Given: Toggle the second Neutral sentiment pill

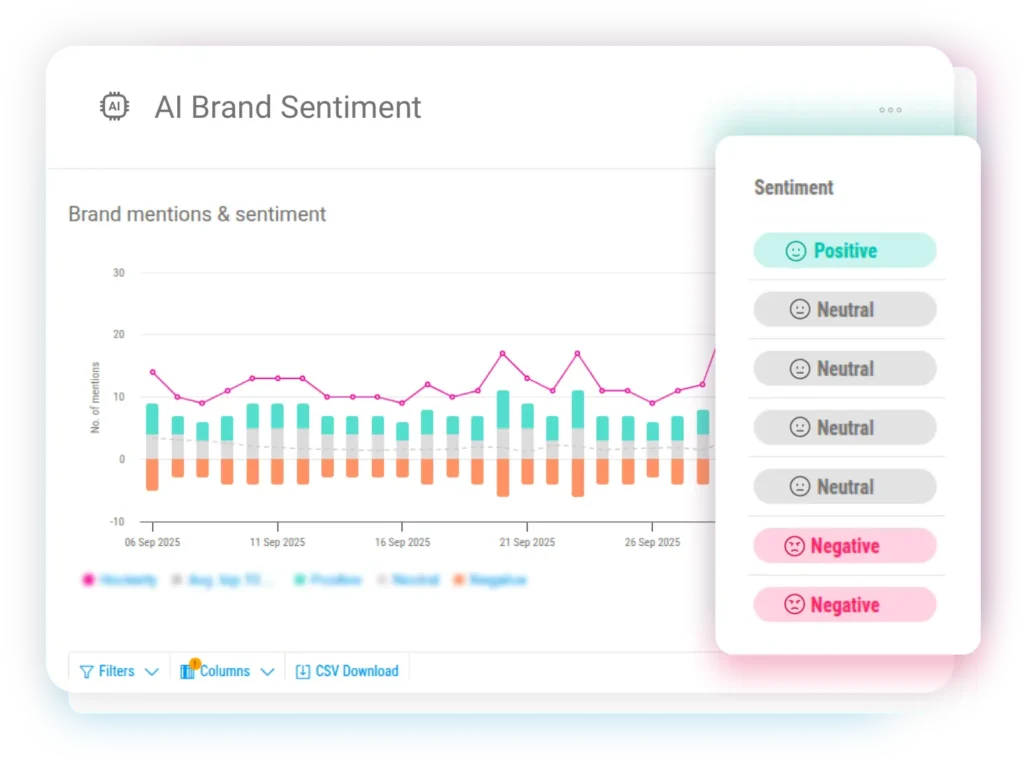Looking at the screenshot, I should click(x=845, y=368).
